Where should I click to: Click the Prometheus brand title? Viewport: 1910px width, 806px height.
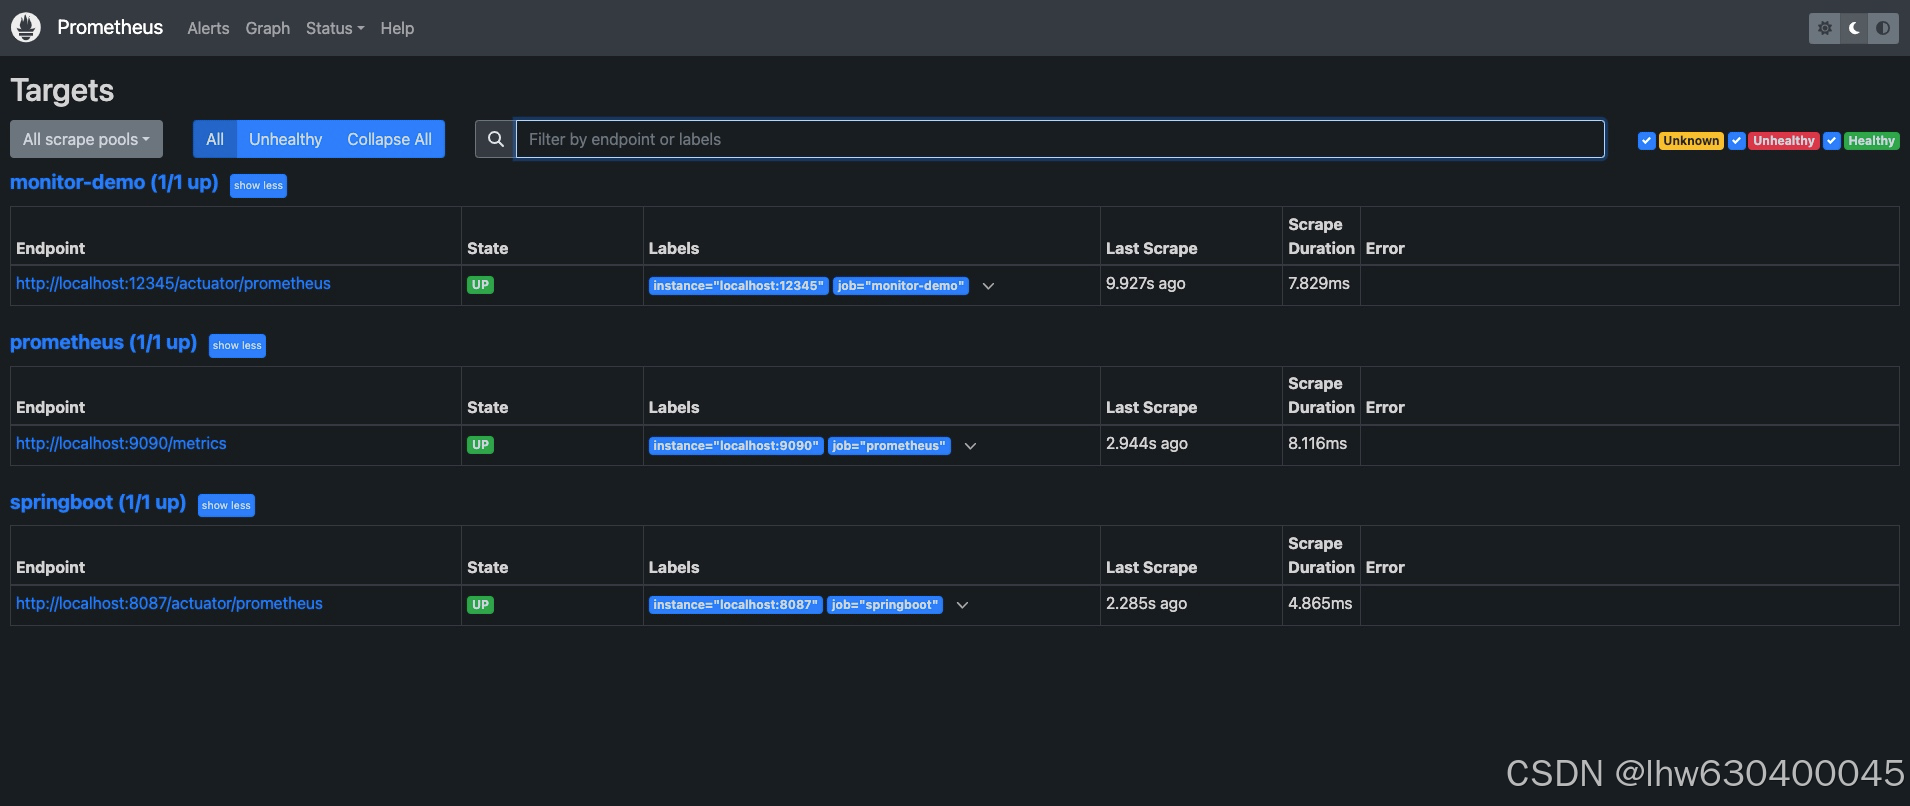pos(110,27)
